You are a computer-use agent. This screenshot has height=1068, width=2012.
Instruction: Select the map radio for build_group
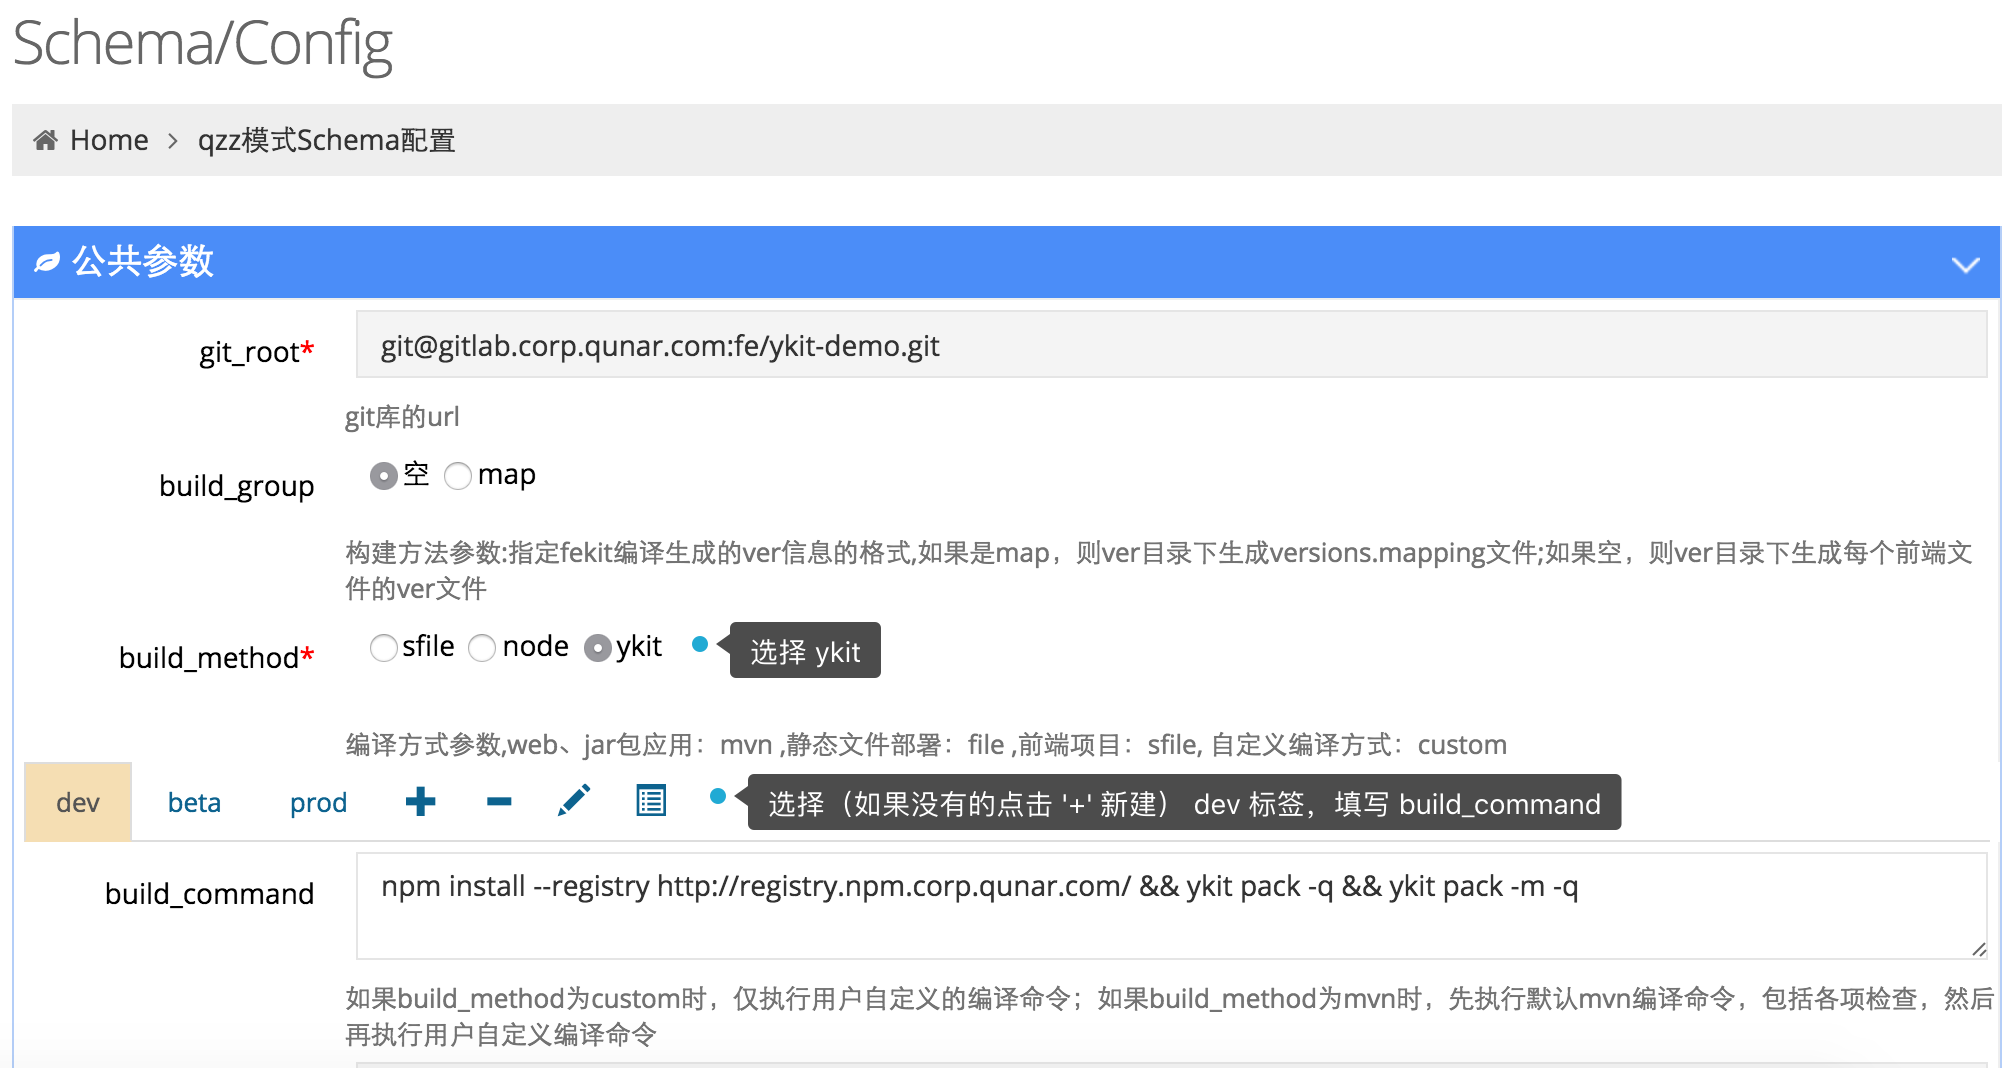pyautogui.click(x=459, y=476)
